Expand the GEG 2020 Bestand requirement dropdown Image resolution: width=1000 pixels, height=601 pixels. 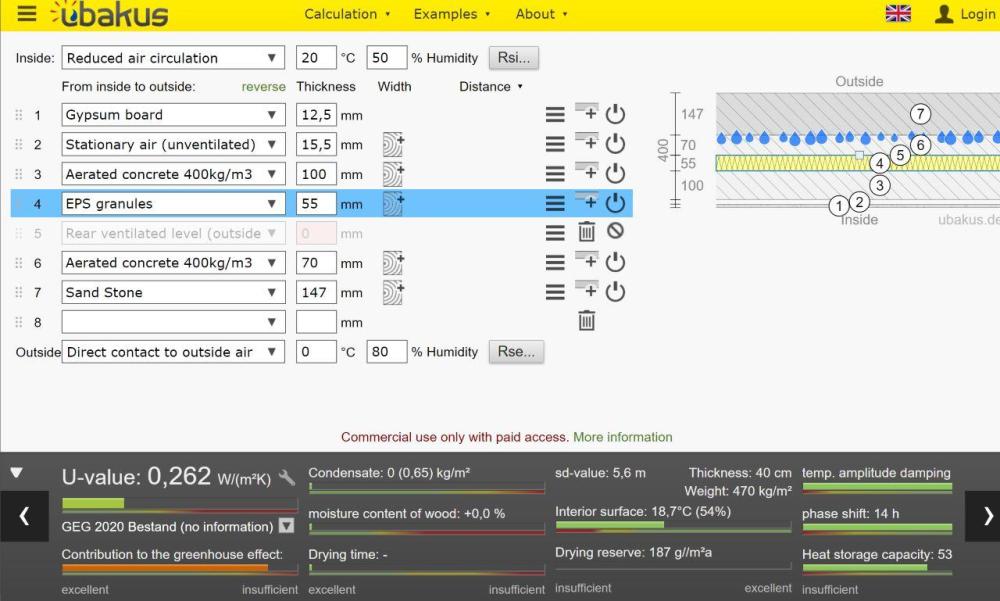pos(287,526)
